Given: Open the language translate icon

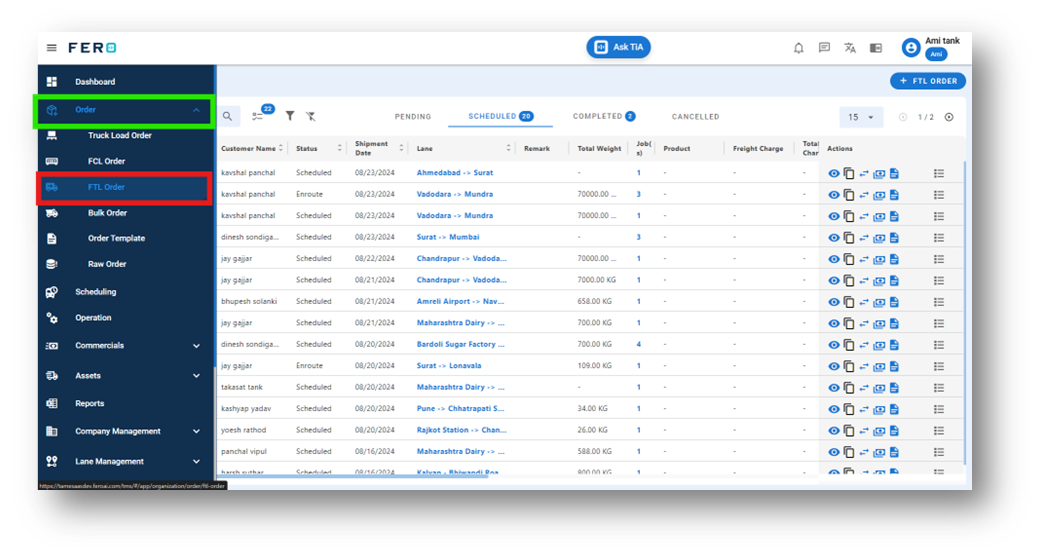Looking at the screenshot, I should tap(850, 48).
